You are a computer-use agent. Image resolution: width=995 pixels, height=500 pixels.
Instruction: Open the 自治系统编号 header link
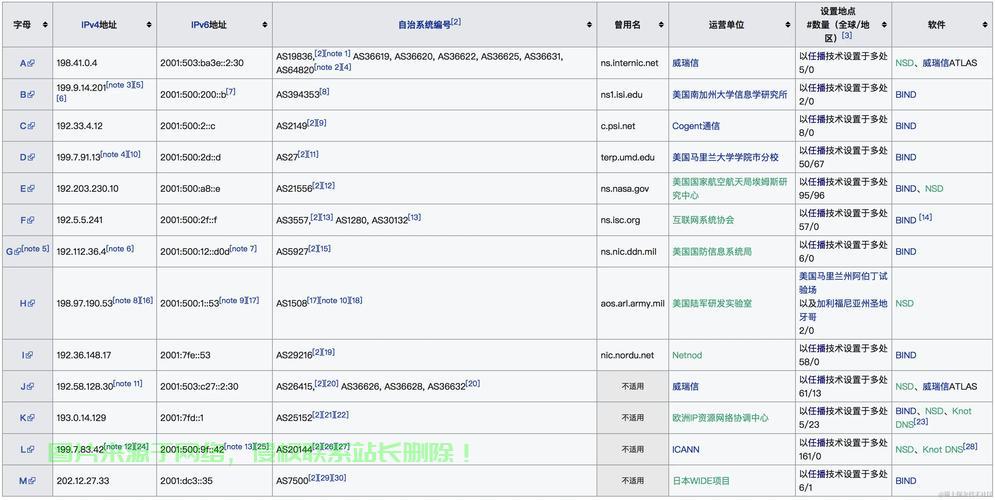coord(425,25)
